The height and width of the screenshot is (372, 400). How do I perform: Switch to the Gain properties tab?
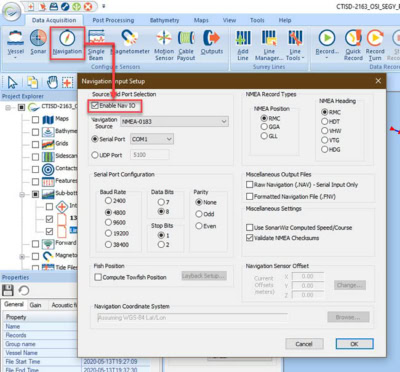(x=35, y=305)
